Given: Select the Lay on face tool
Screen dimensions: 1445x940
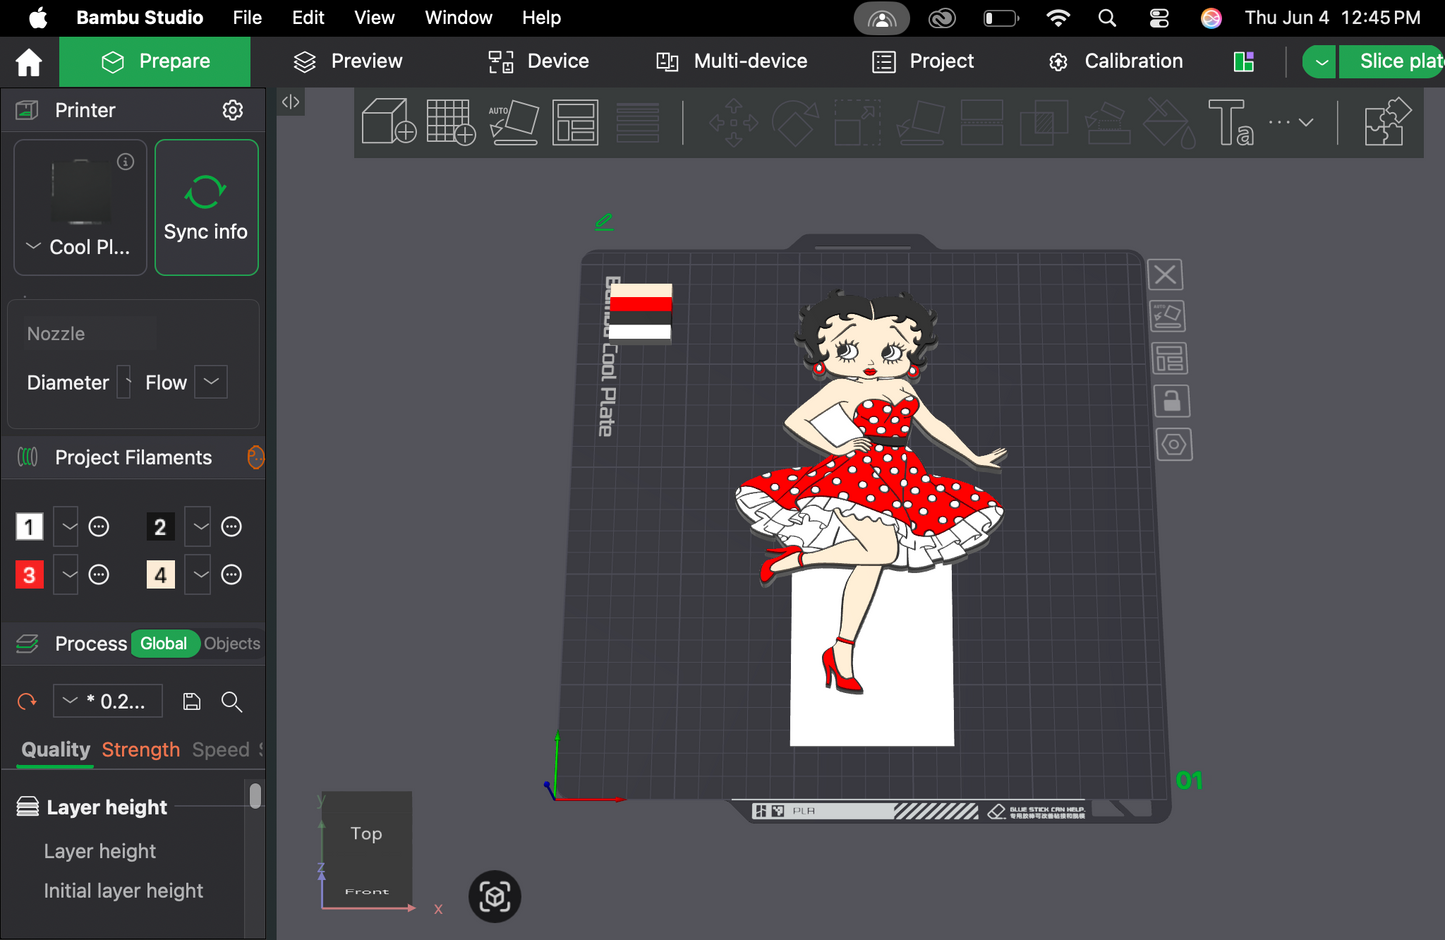Looking at the screenshot, I should pyautogui.click(x=920, y=123).
